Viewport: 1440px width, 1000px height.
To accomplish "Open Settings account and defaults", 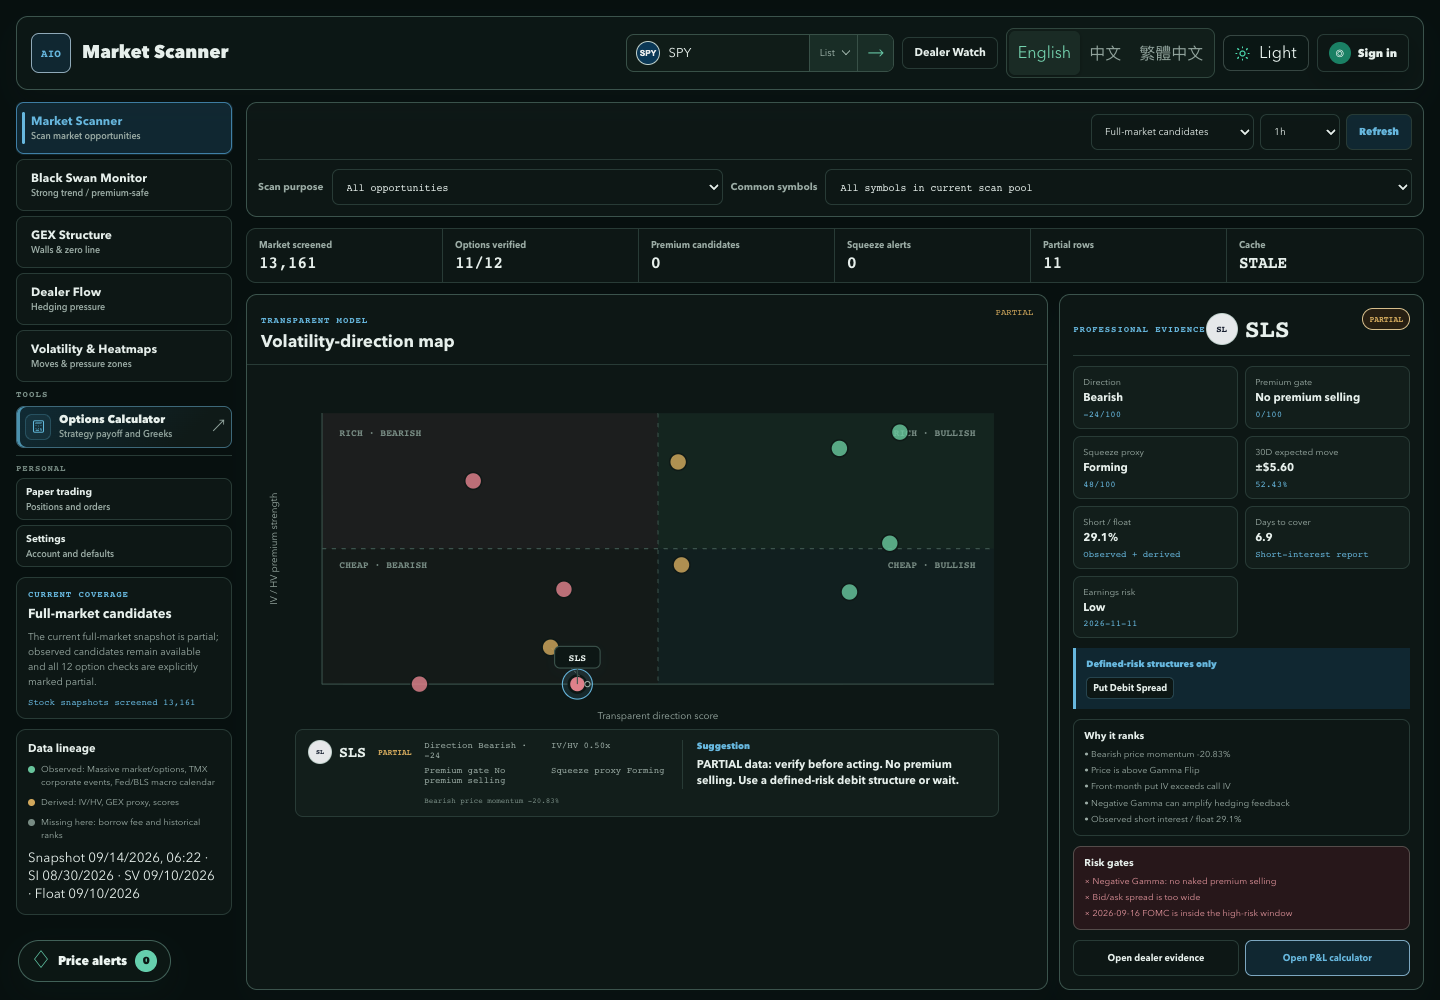I will tap(124, 546).
